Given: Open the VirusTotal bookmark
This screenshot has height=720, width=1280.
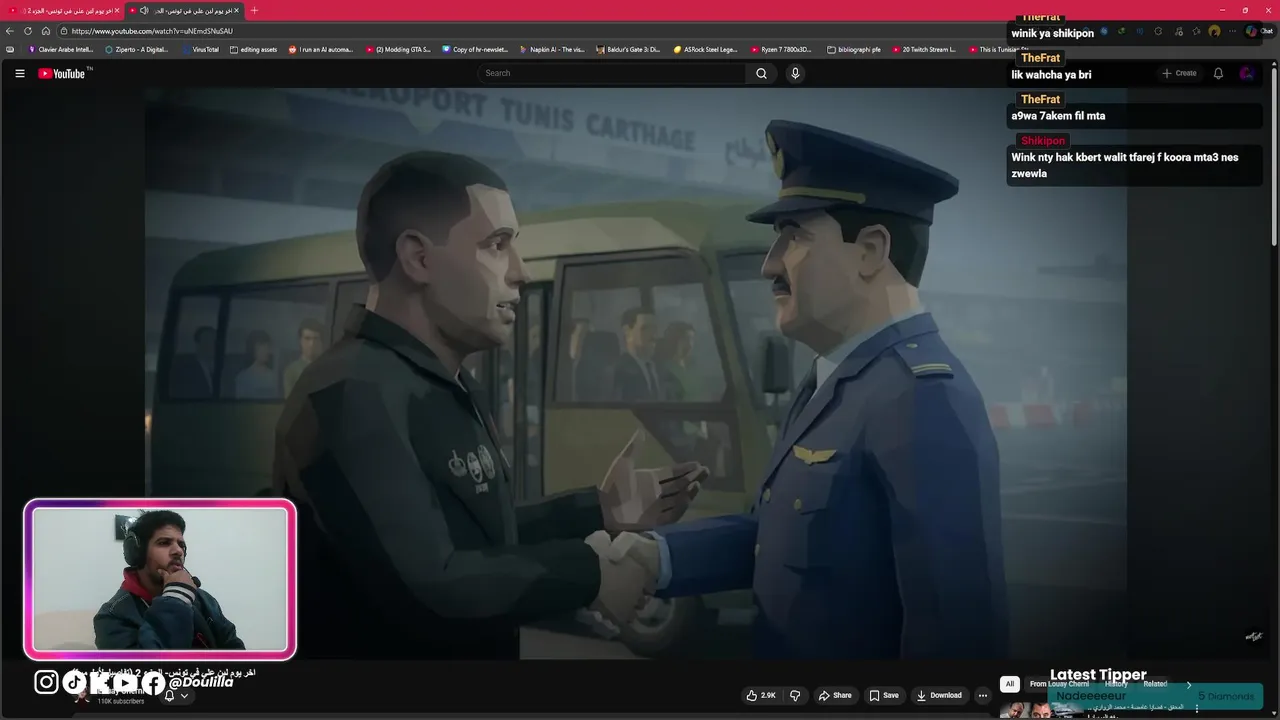Looking at the screenshot, I should (x=200, y=49).
